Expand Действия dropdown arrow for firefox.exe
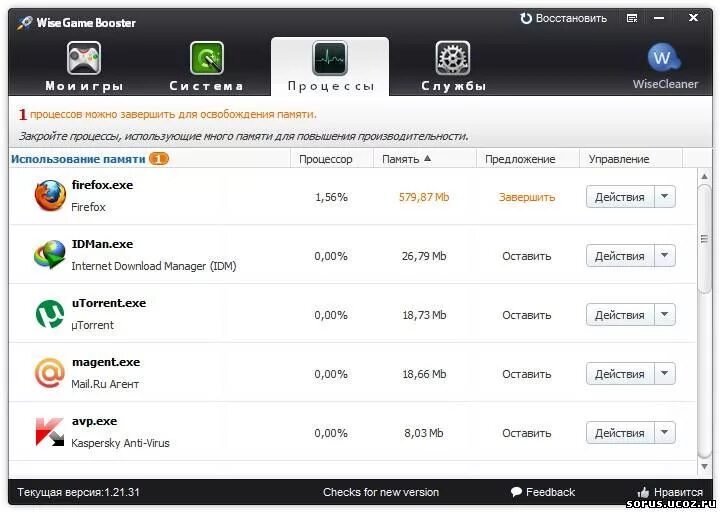The height and width of the screenshot is (513, 721). tap(664, 197)
